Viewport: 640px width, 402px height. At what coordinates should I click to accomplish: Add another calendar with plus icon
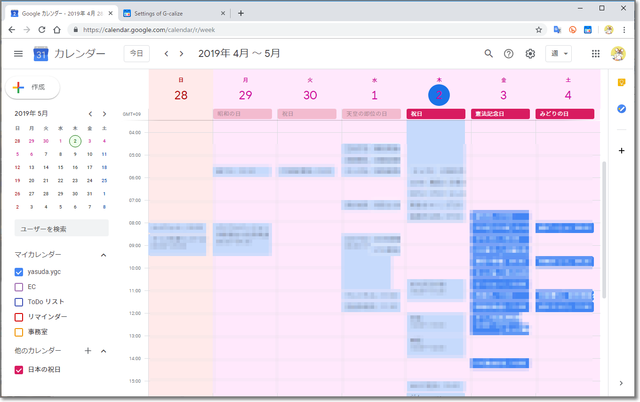click(x=88, y=351)
